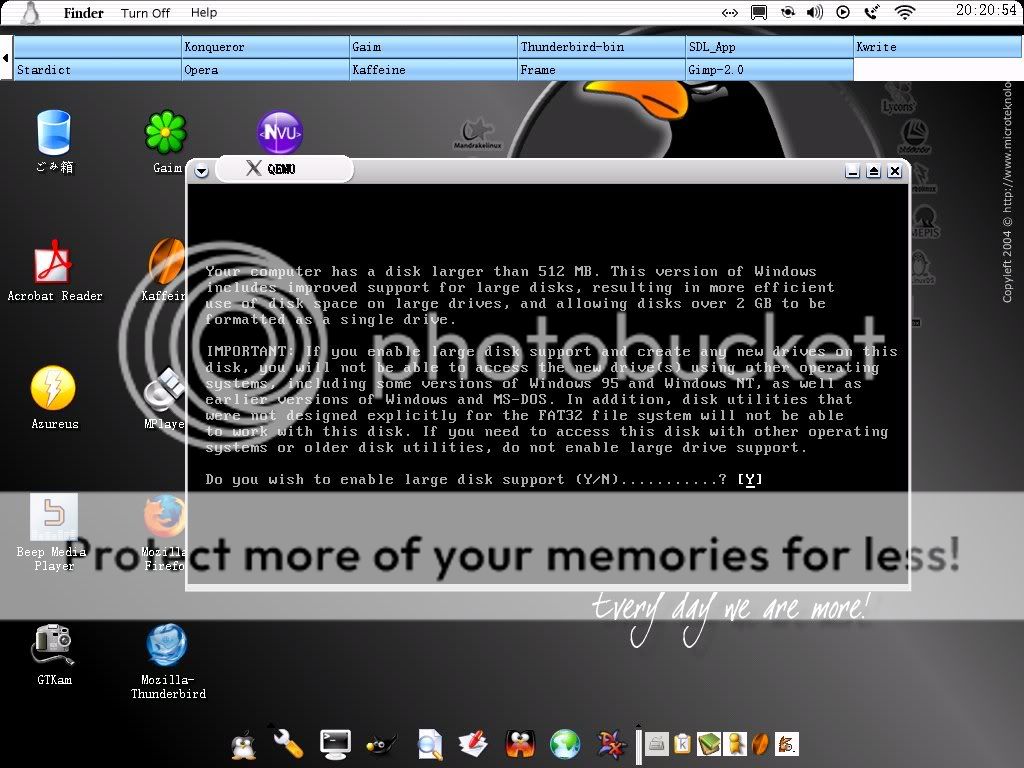This screenshot has height=768, width=1024.
Task: Open the Gaim flower desktop icon
Action: (x=165, y=133)
